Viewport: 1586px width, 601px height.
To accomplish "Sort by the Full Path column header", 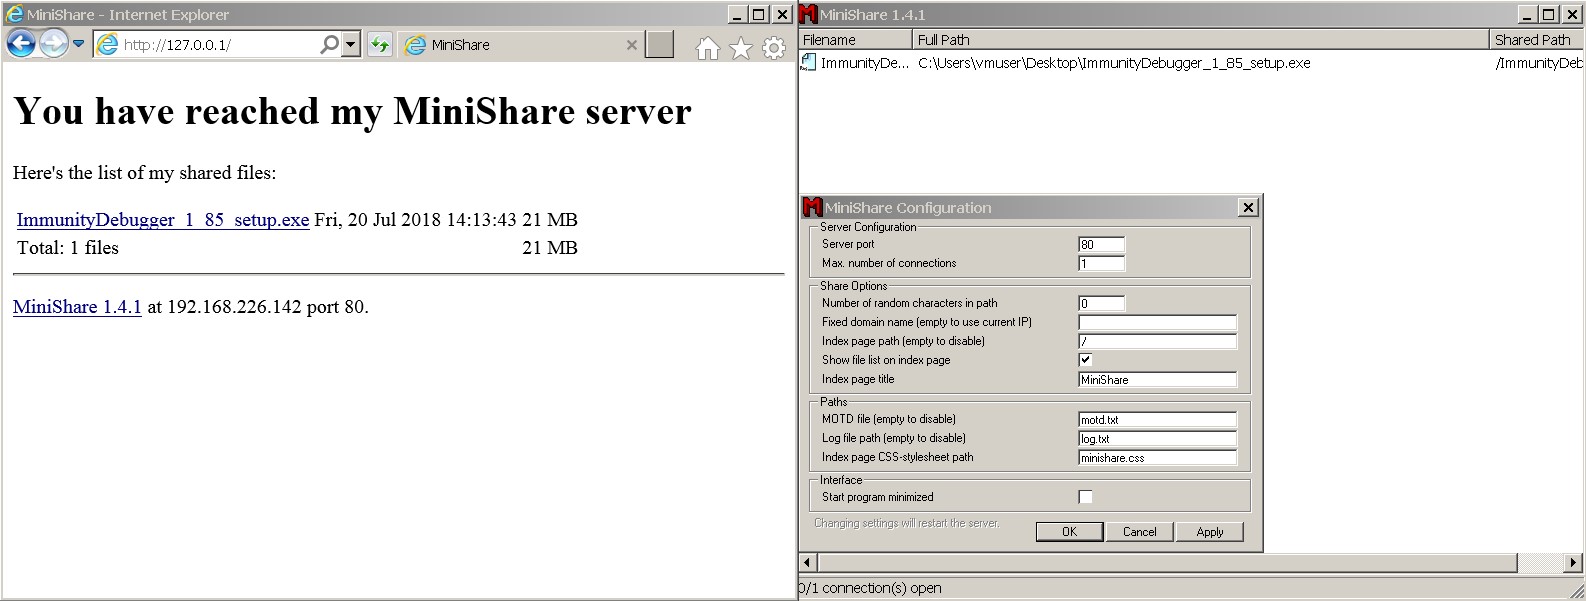I will pyautogui.click(x=1201, y=40).
